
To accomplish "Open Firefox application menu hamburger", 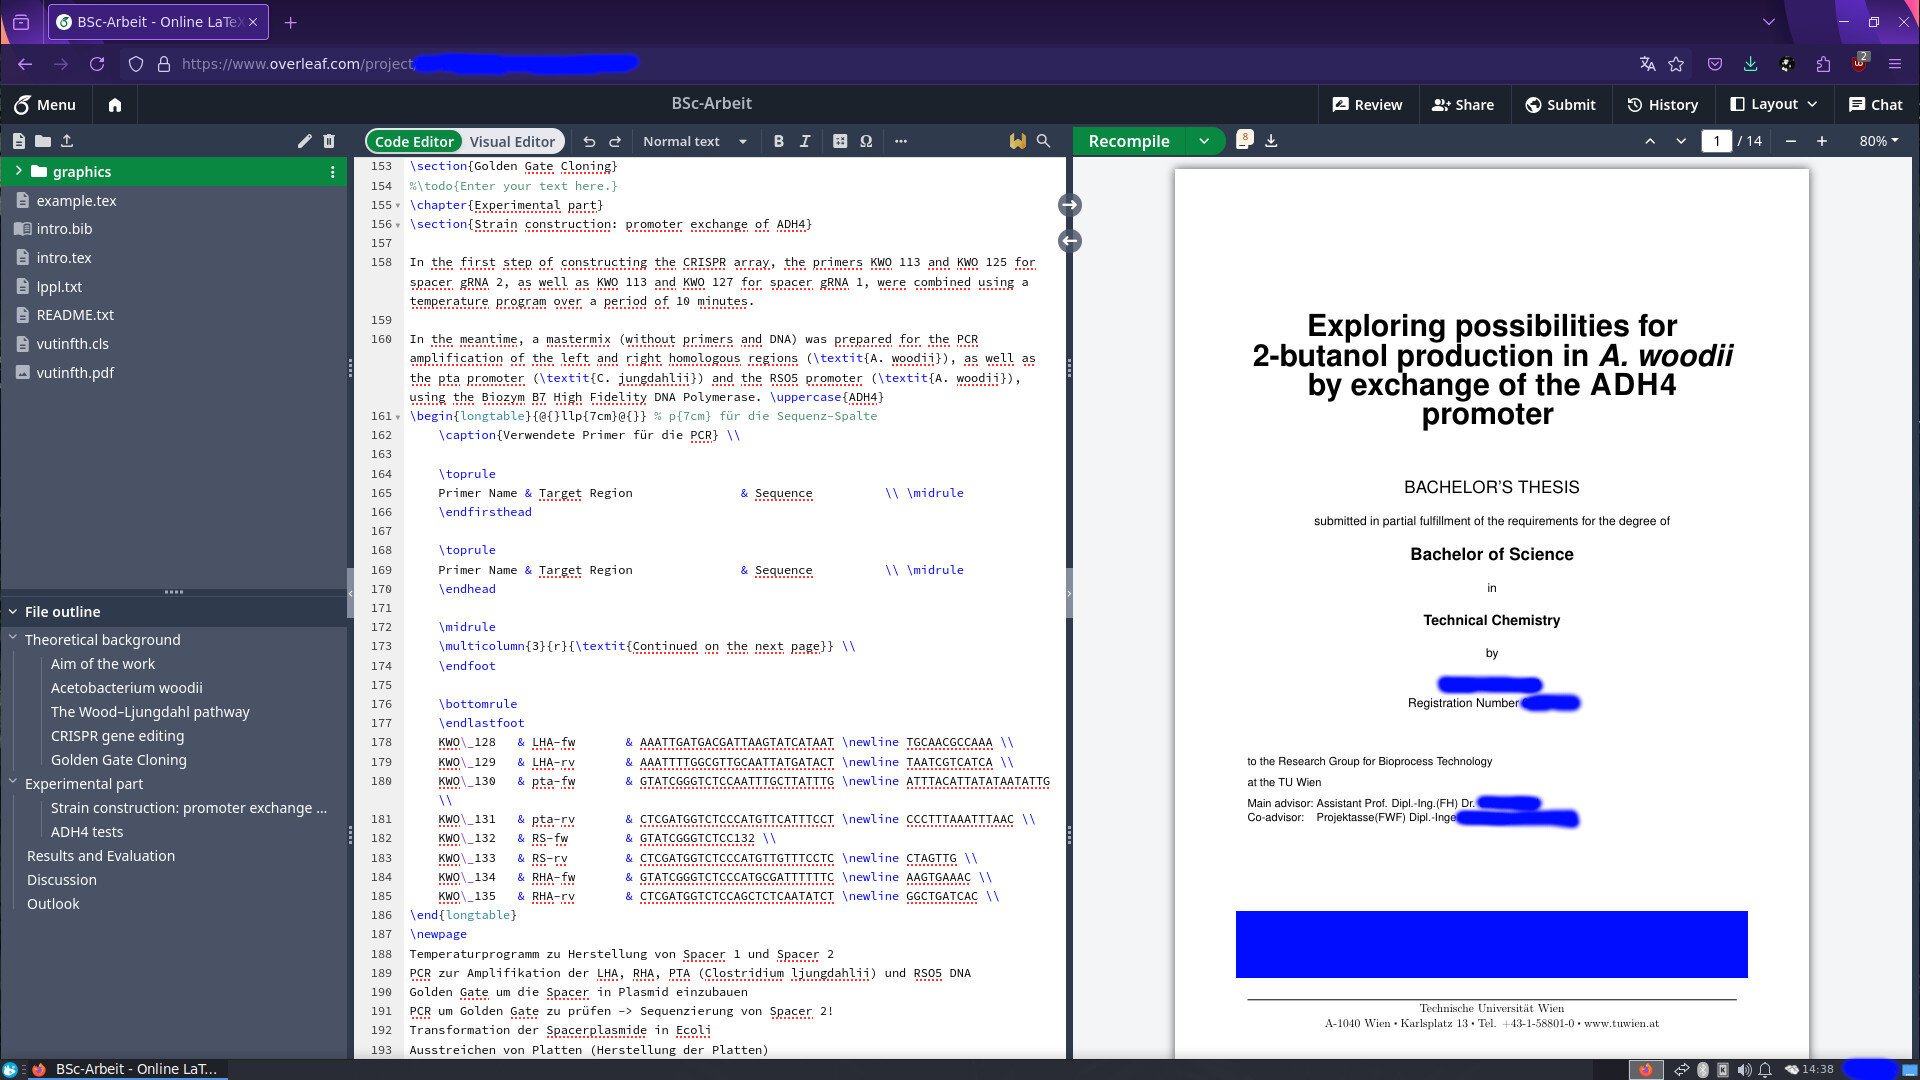I will pyautogui.click(x=1894, y=64).
